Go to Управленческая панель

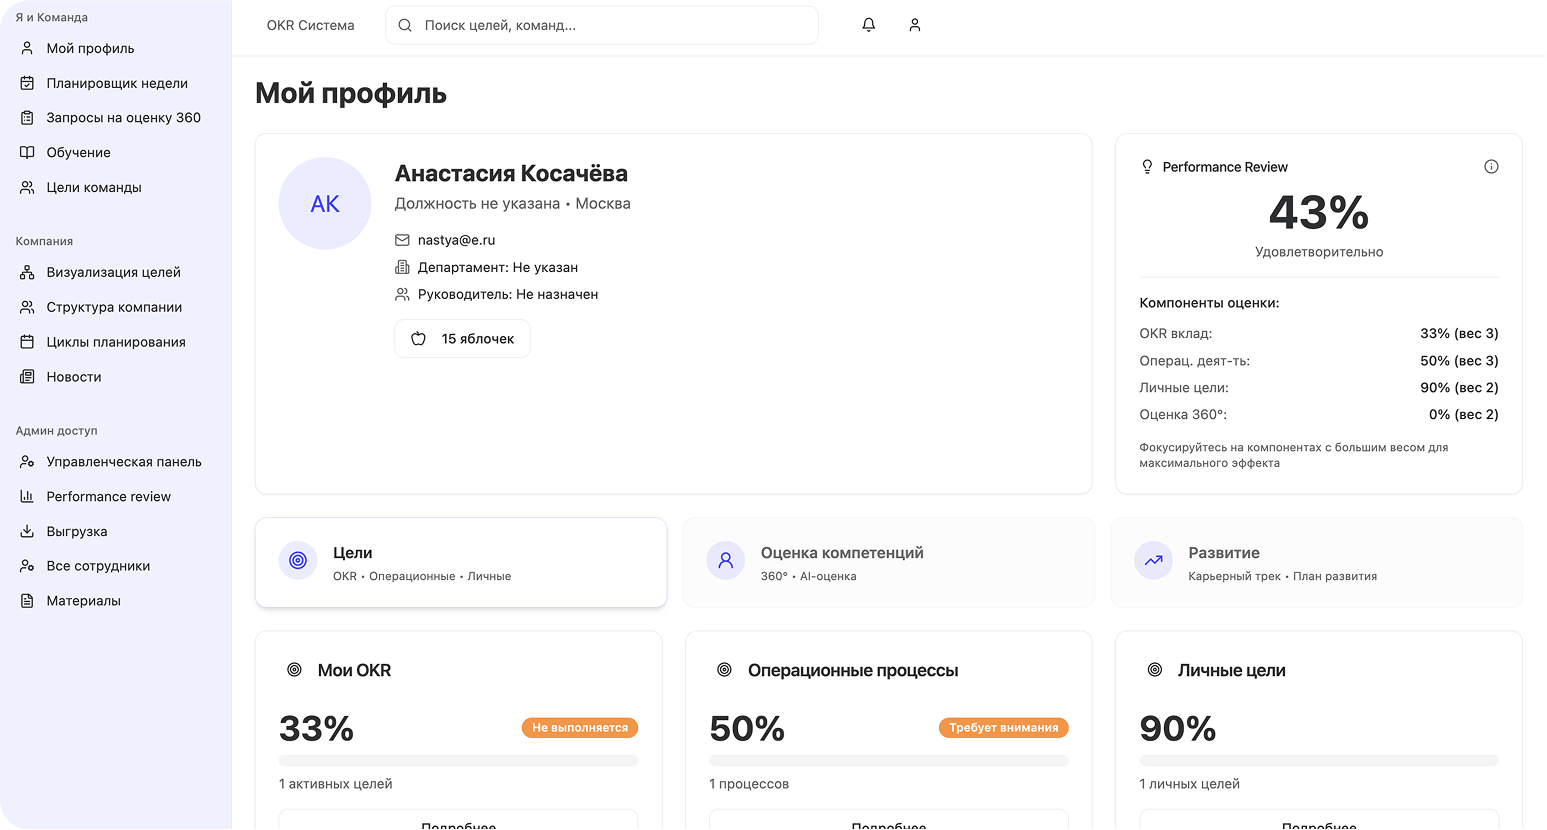(x=124, y=461)
